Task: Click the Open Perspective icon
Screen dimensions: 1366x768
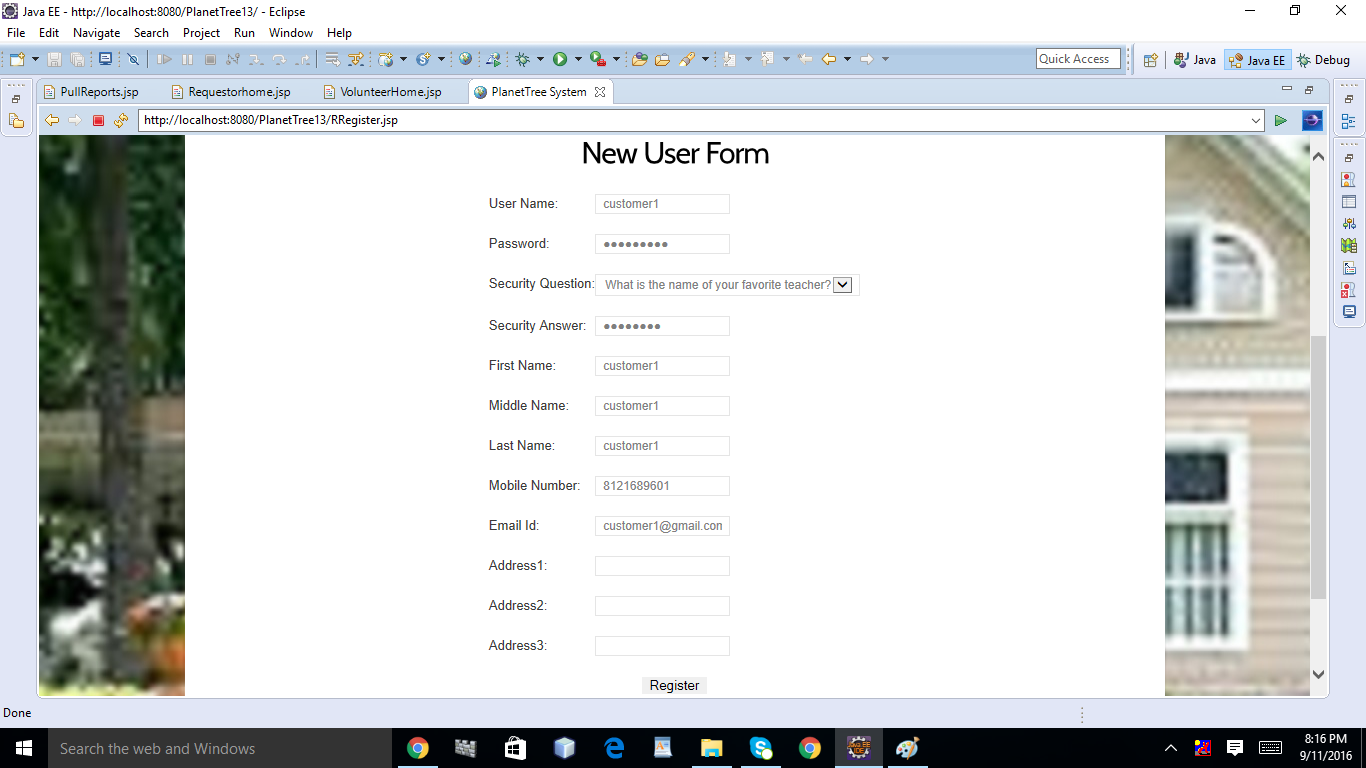Action: [x=1150, y=60]
